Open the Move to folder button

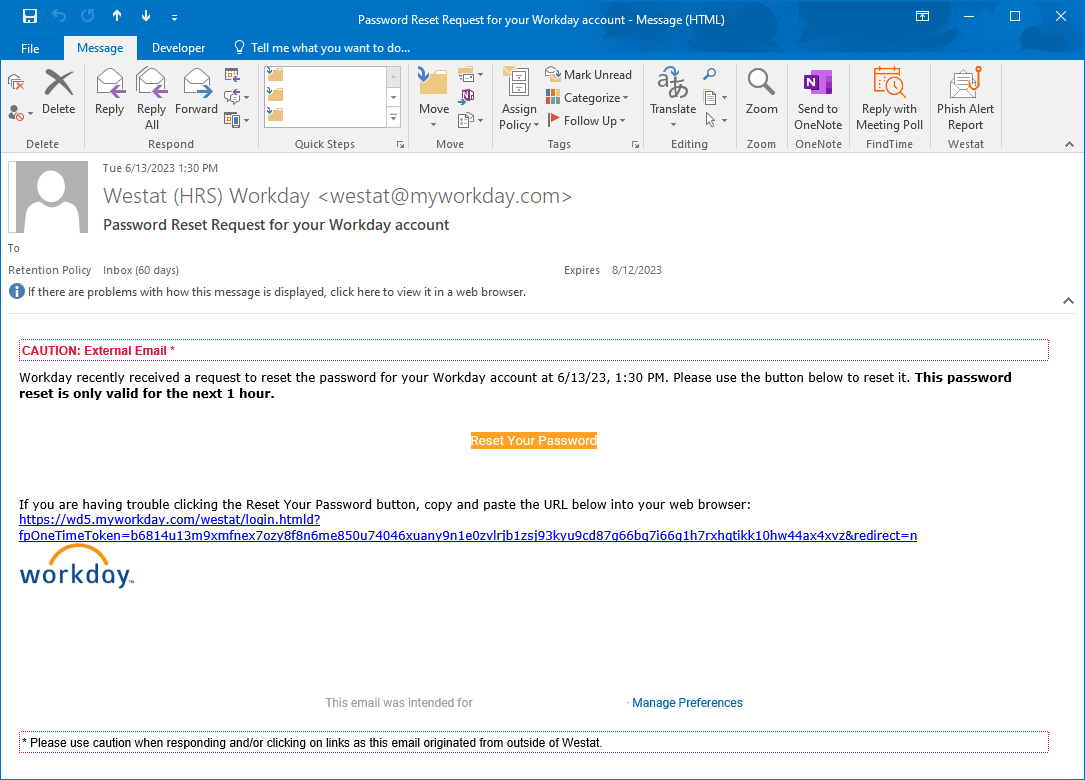(434, 98)
